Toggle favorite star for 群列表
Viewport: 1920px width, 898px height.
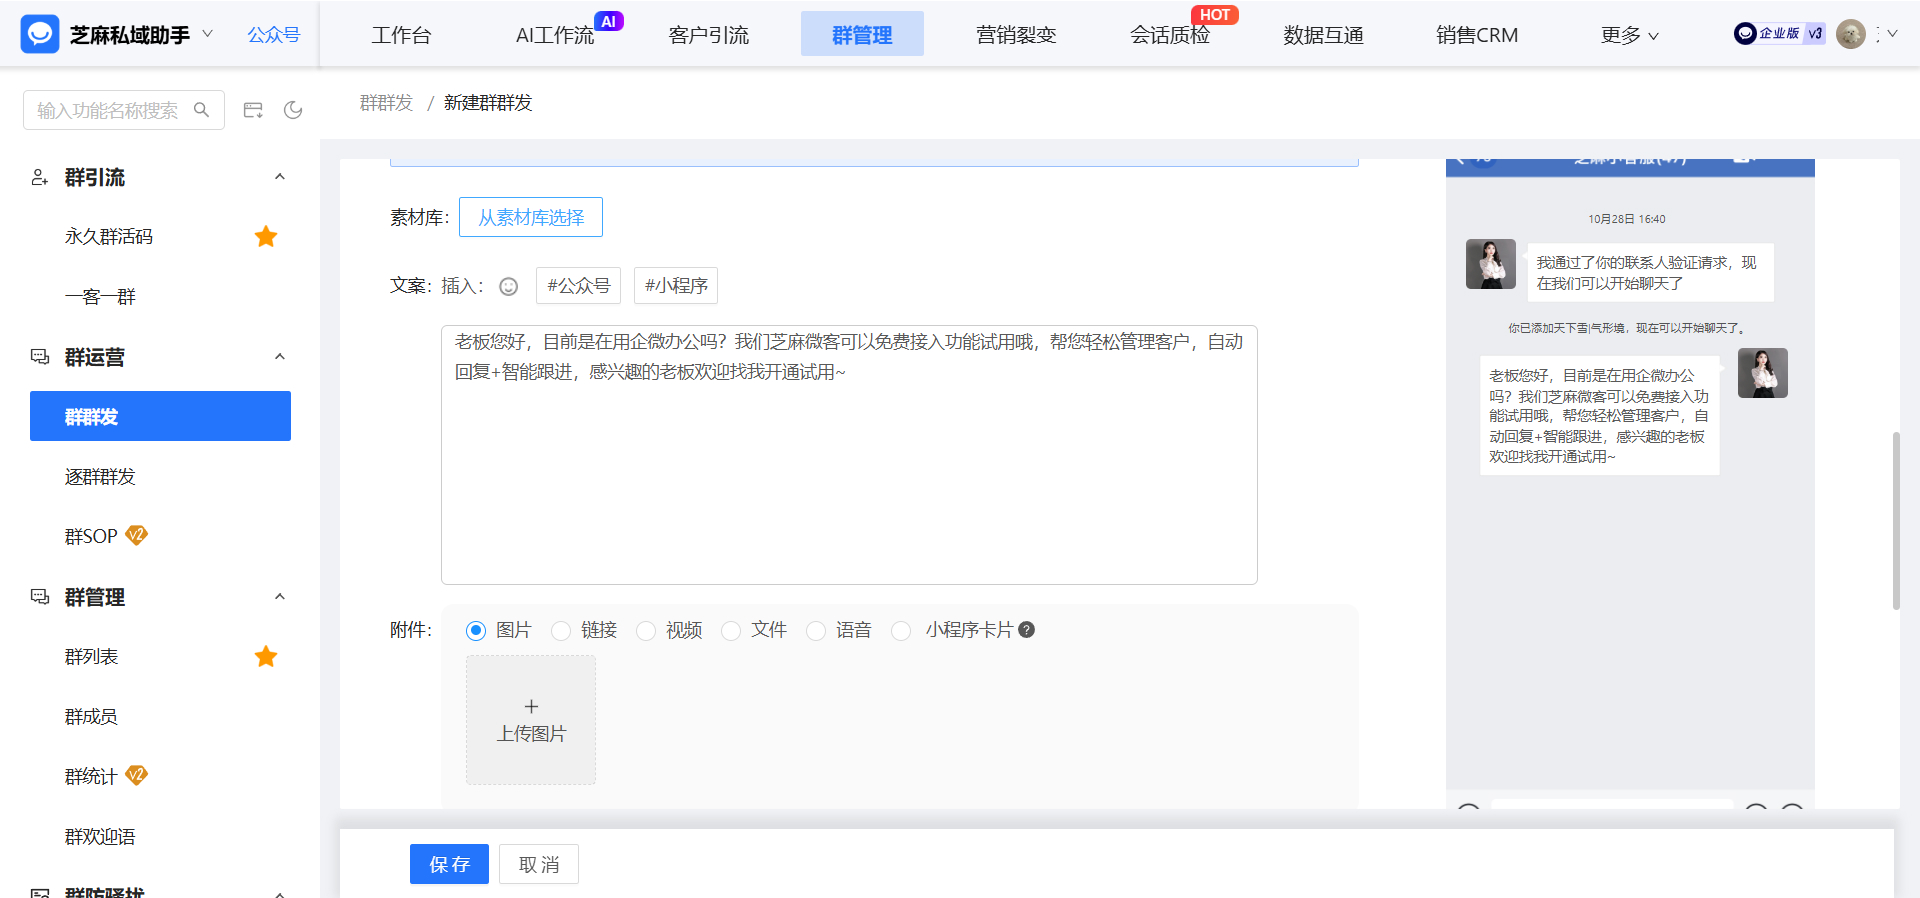[x=266, y=657]
